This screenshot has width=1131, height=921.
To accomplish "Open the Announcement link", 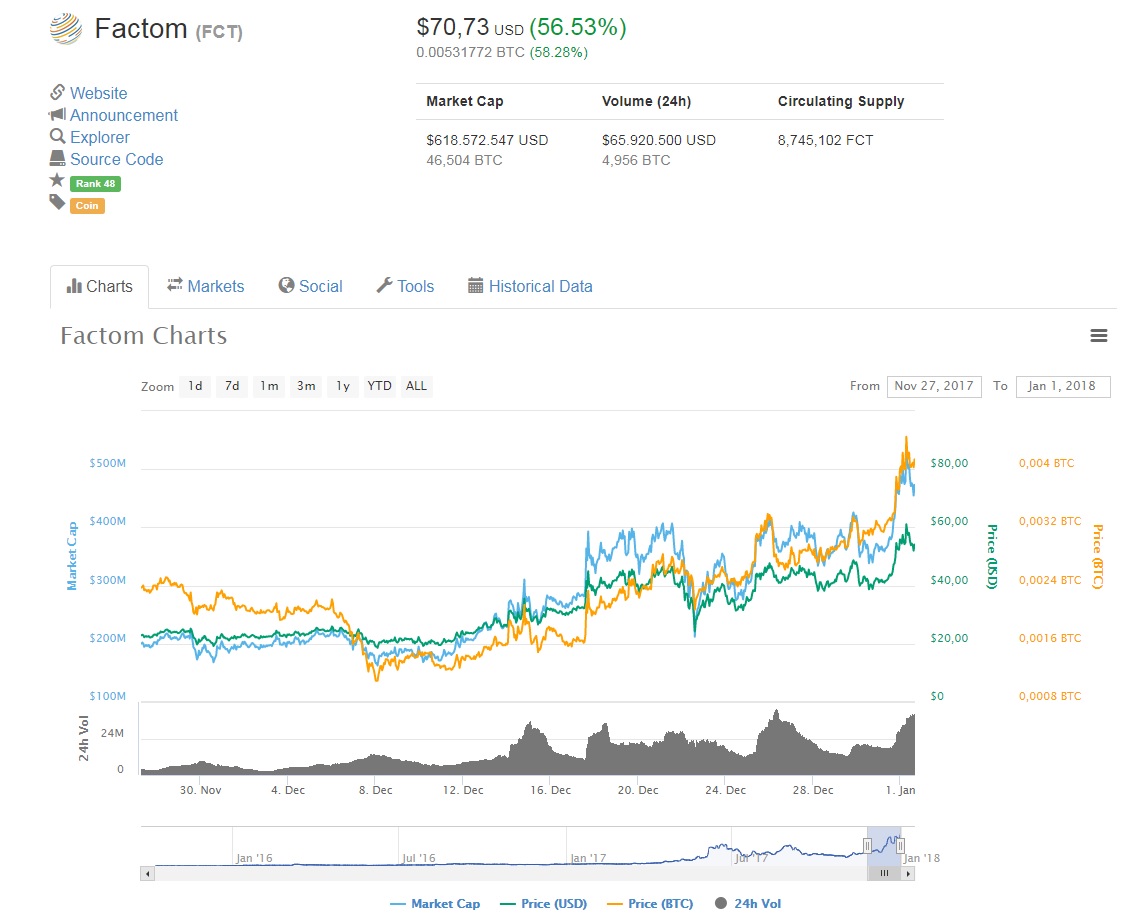I will 123,115.
